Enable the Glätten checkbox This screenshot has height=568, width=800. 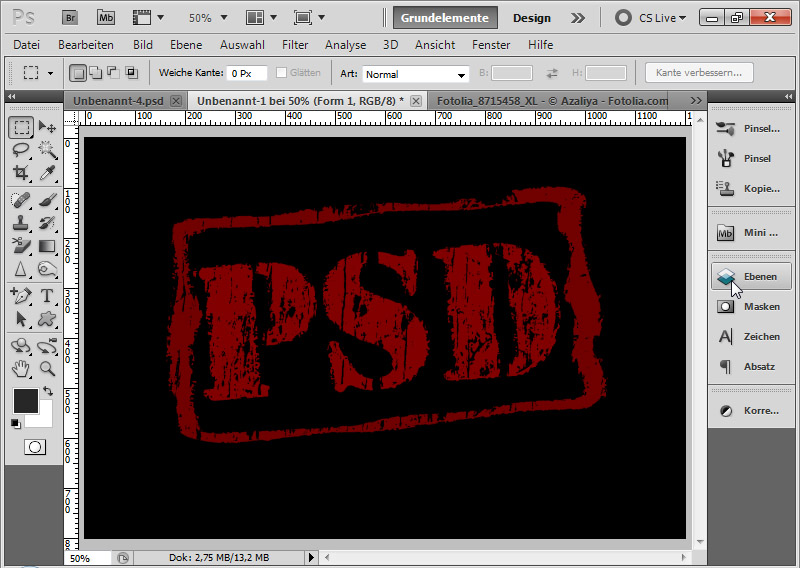[x=281, y=73]
